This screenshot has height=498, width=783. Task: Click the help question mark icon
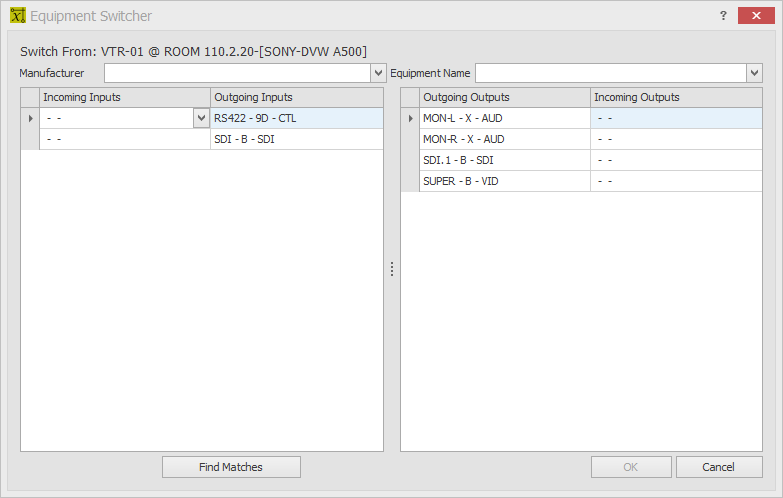(x=723, y=15)
